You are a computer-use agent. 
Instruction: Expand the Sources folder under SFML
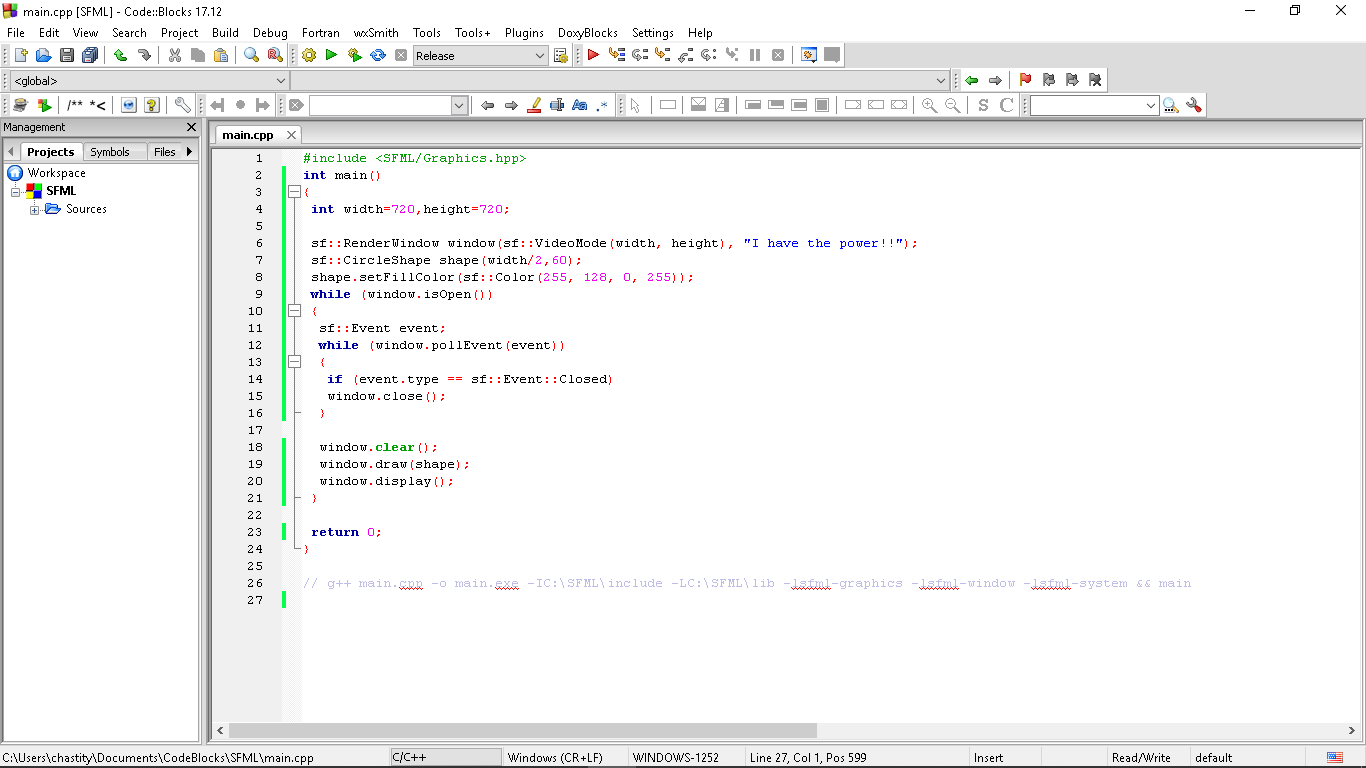(34, 209)
